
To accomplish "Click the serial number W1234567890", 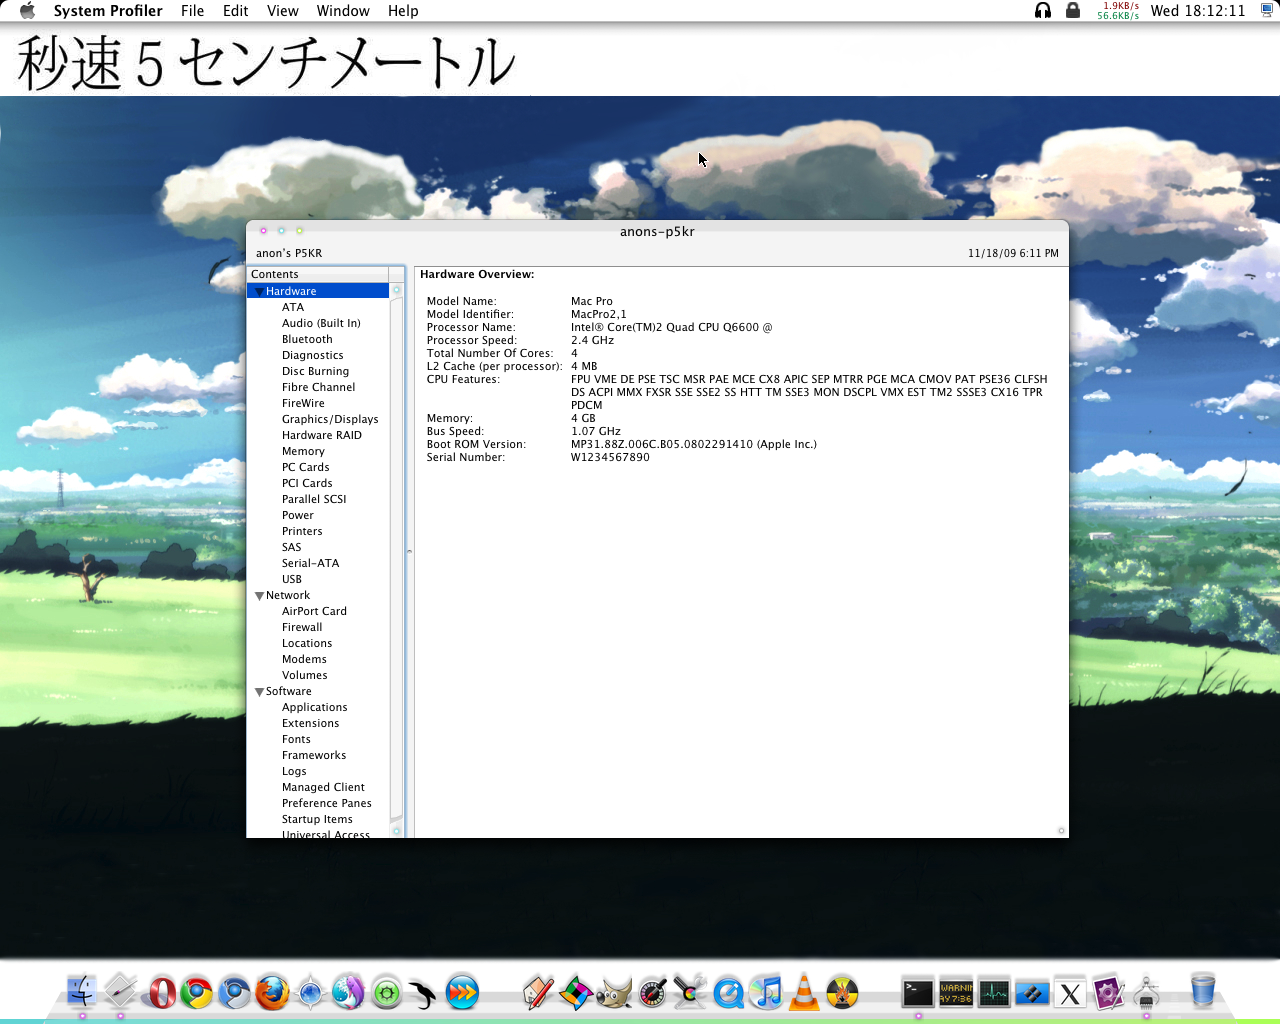I will point(610,457).
